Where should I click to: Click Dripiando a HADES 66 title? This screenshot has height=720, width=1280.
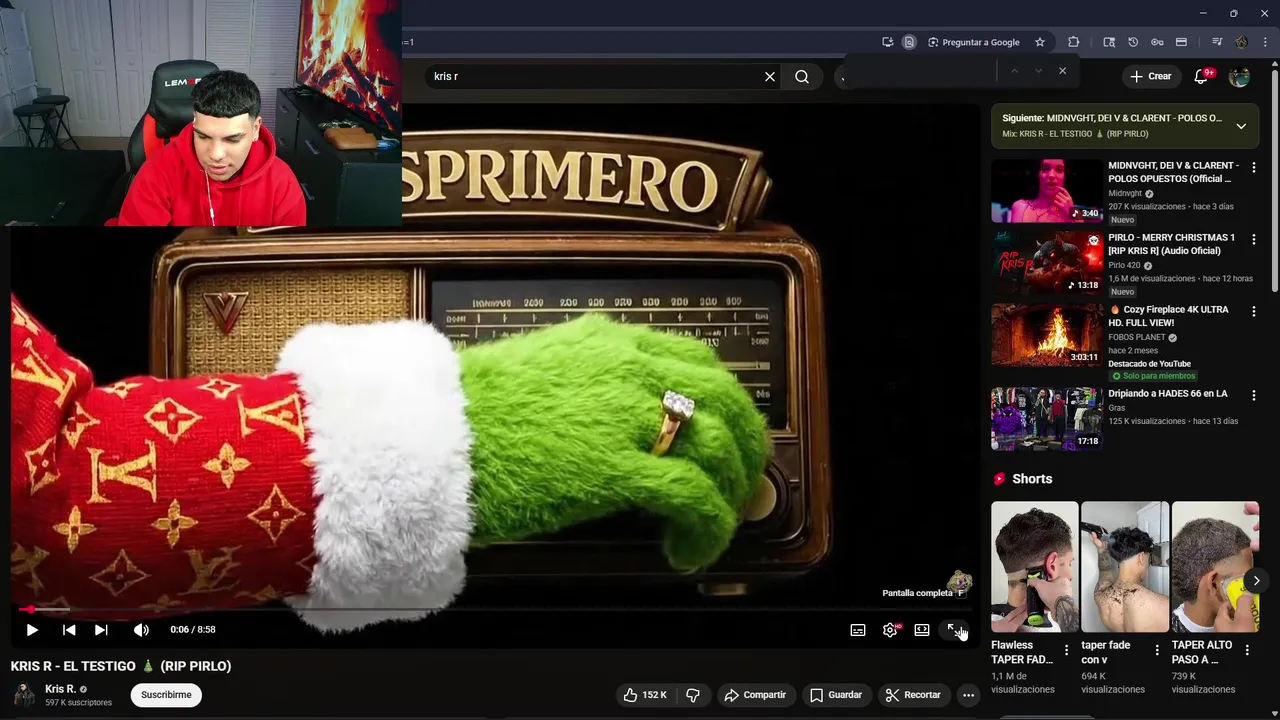click(1168, 393)
